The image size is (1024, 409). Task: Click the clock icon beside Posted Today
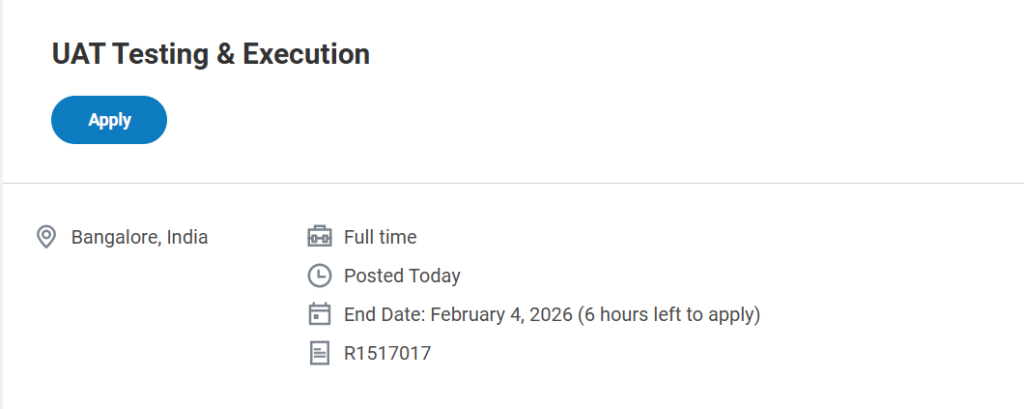tap(318, 275)
